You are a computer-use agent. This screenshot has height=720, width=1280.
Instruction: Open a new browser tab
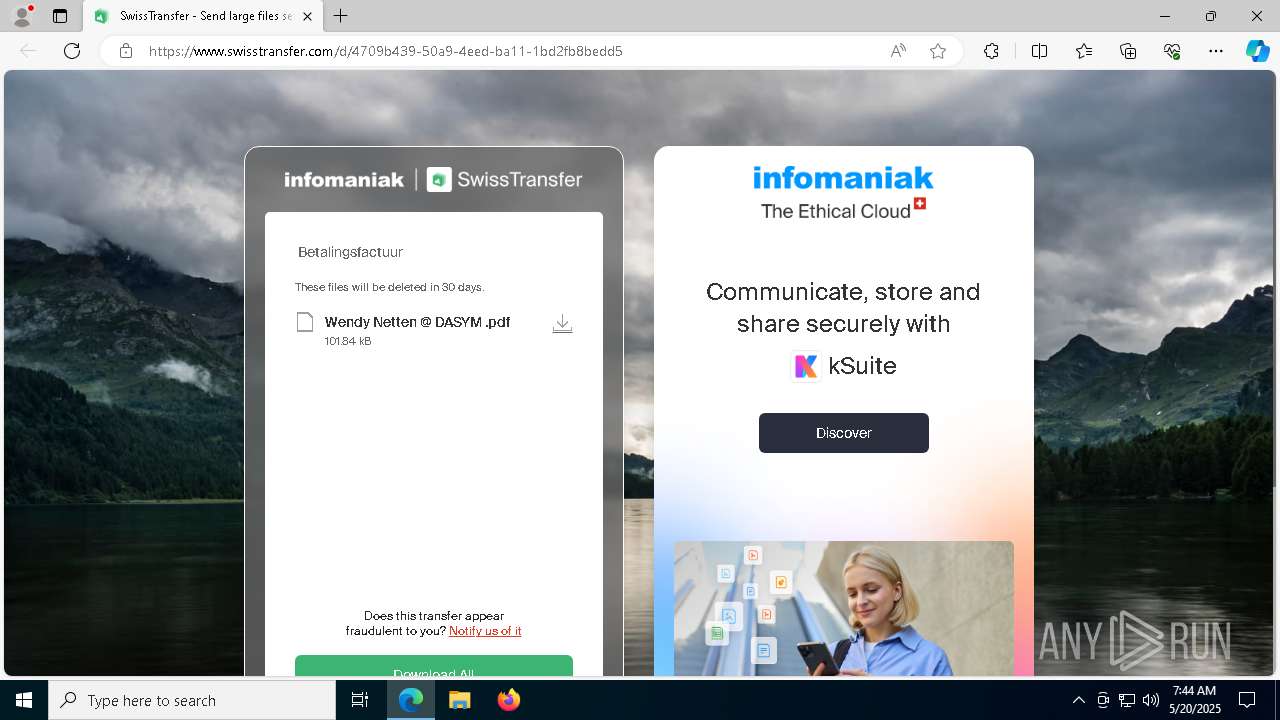pyautogui.click(x=341, y=16)
